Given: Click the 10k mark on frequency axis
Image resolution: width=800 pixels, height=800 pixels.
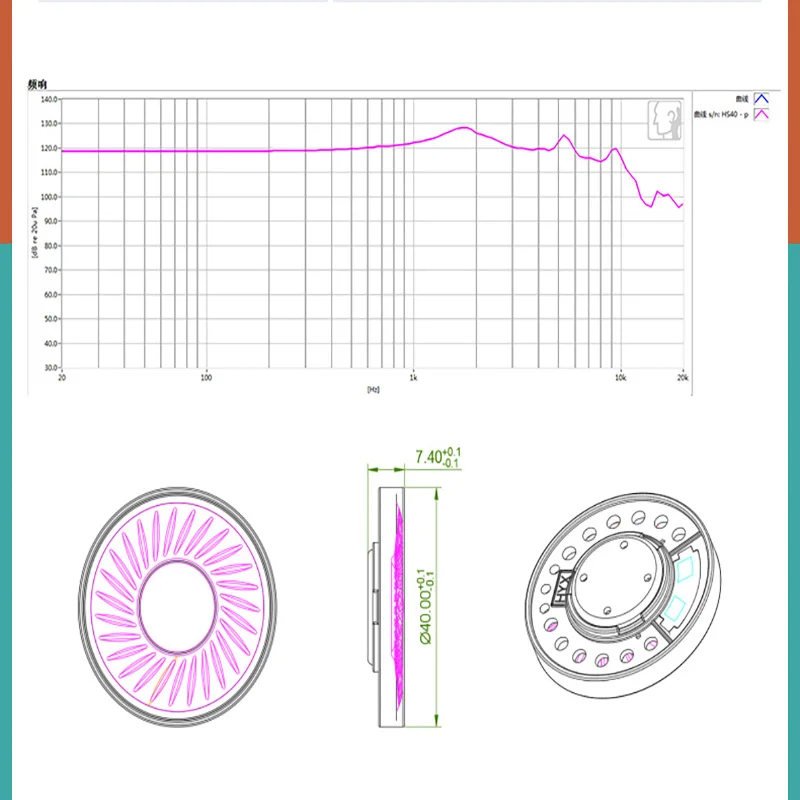Looking at the screenshot, I should [x=620, y=378].
